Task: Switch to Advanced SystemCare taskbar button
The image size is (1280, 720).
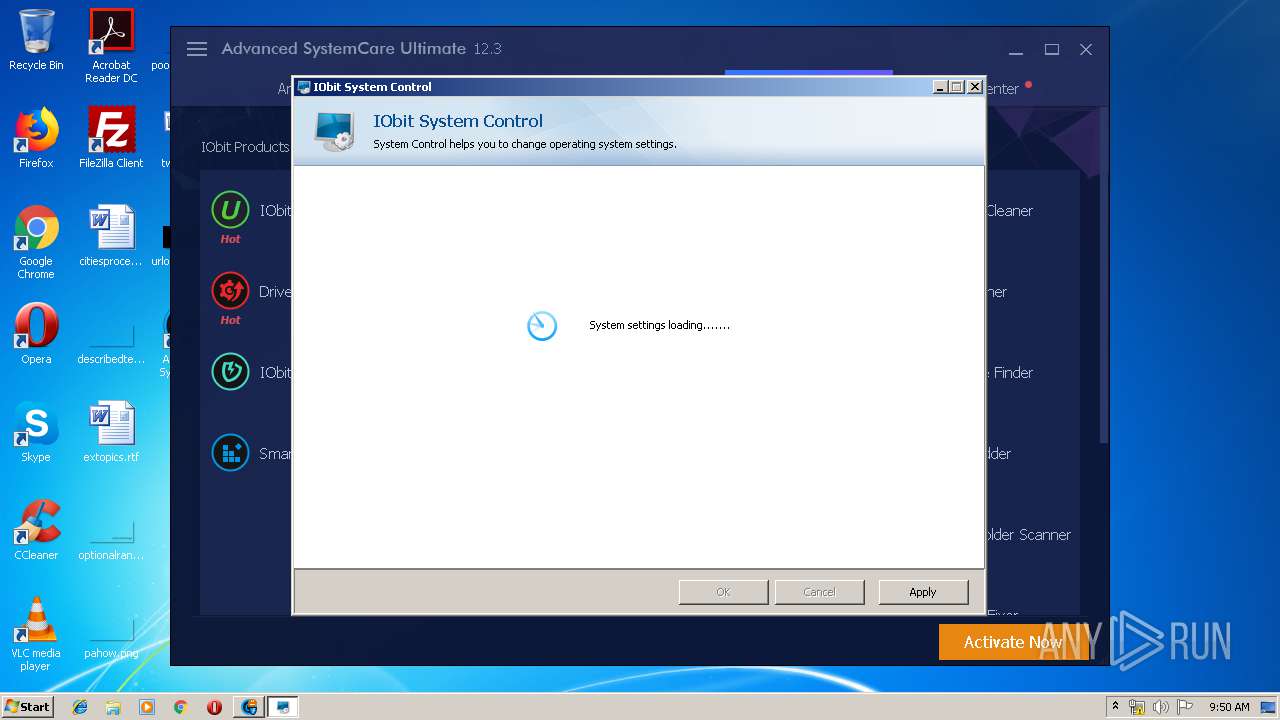Action: [x=249, y=707]
